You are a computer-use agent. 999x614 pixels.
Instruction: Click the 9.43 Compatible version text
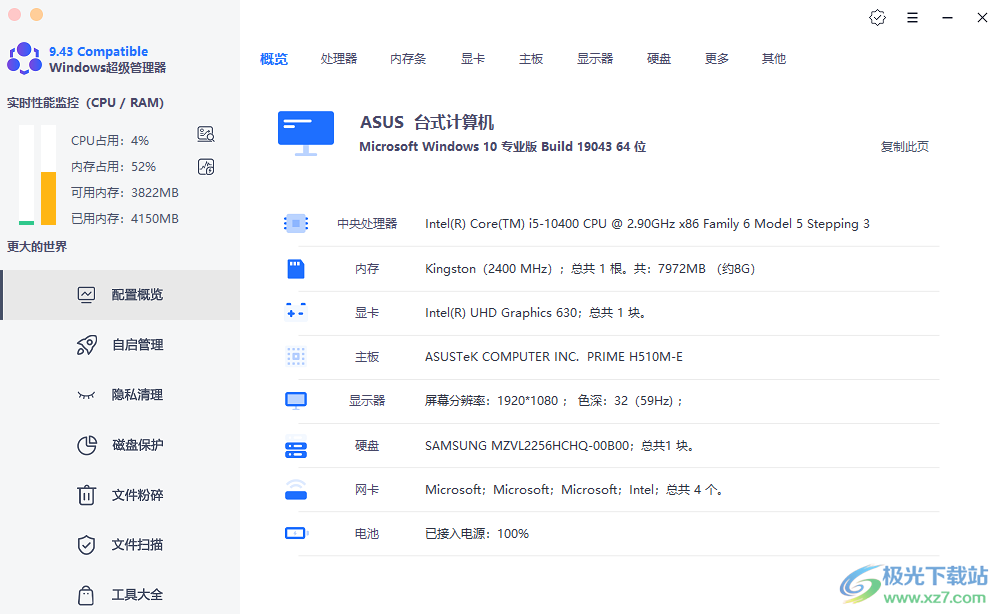coord(99,51)
